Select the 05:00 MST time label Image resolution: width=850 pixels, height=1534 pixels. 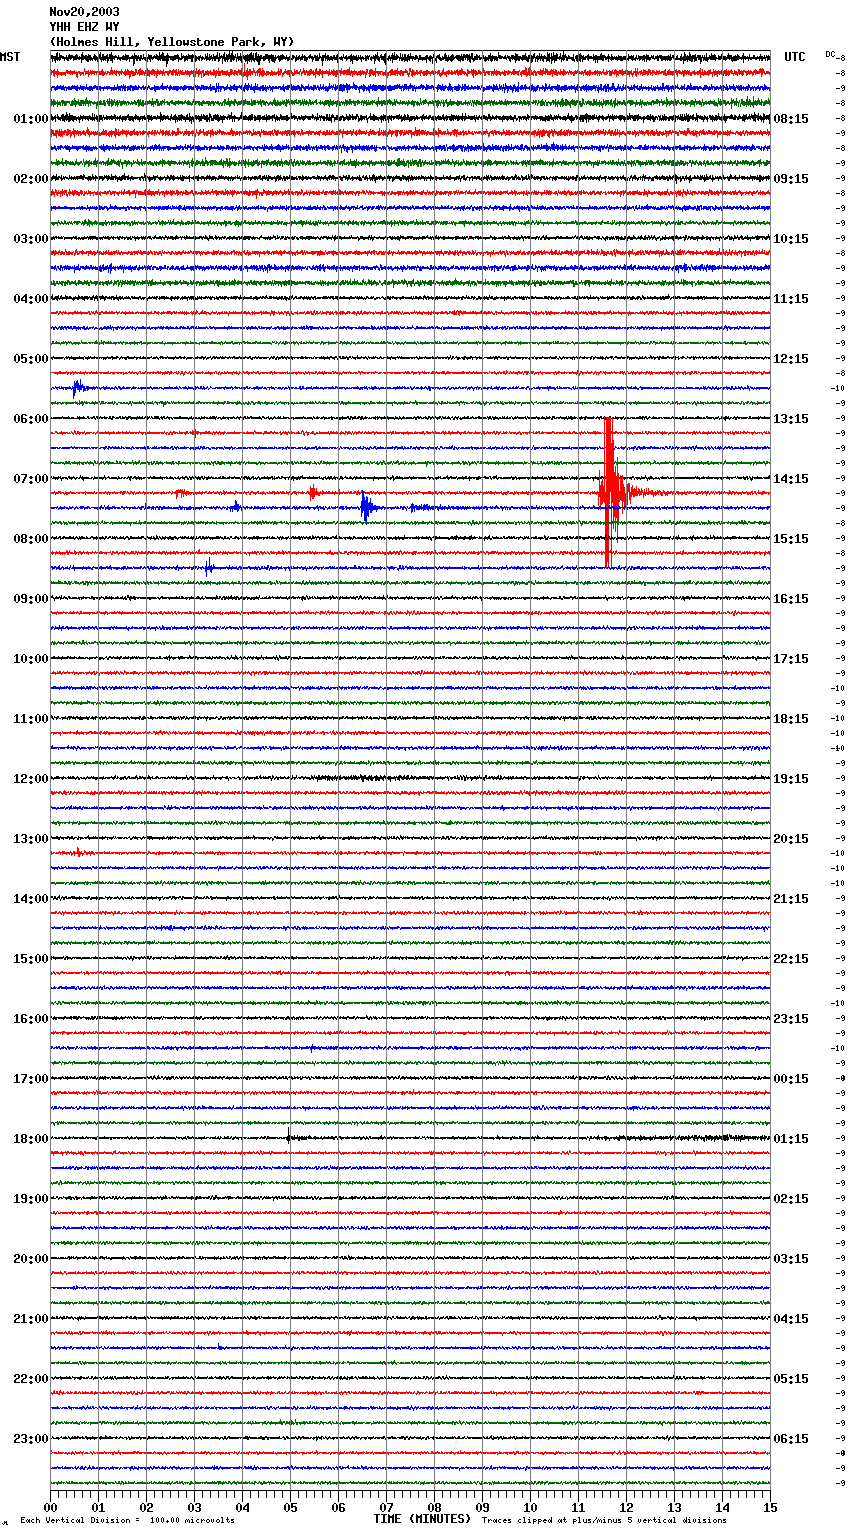[31, 359]
